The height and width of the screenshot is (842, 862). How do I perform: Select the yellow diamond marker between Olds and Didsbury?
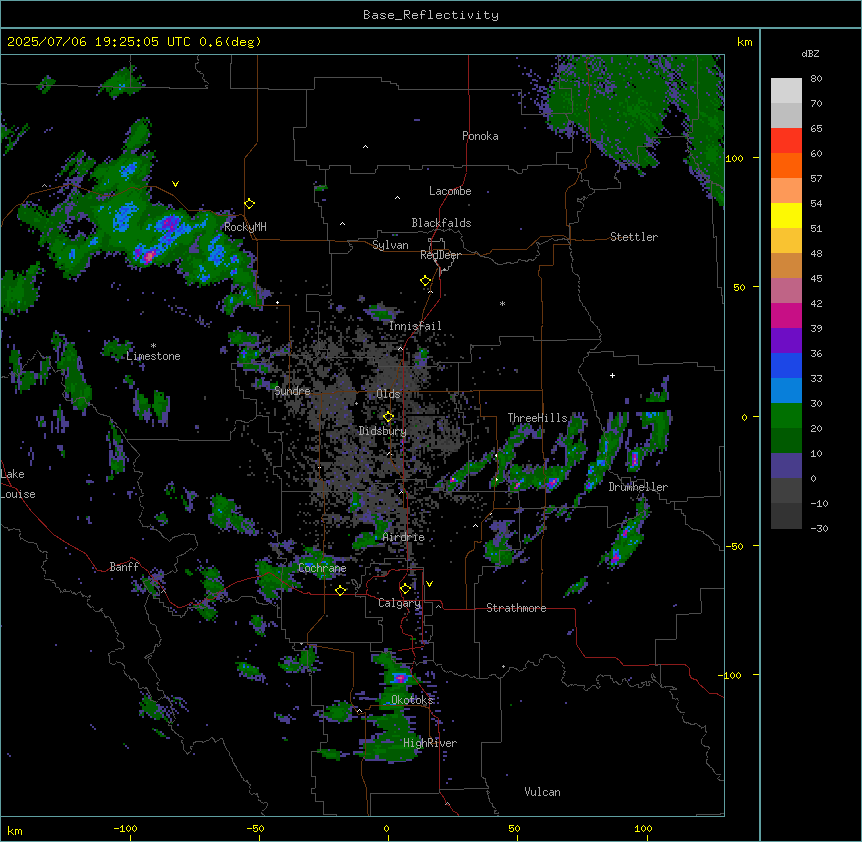388,417
